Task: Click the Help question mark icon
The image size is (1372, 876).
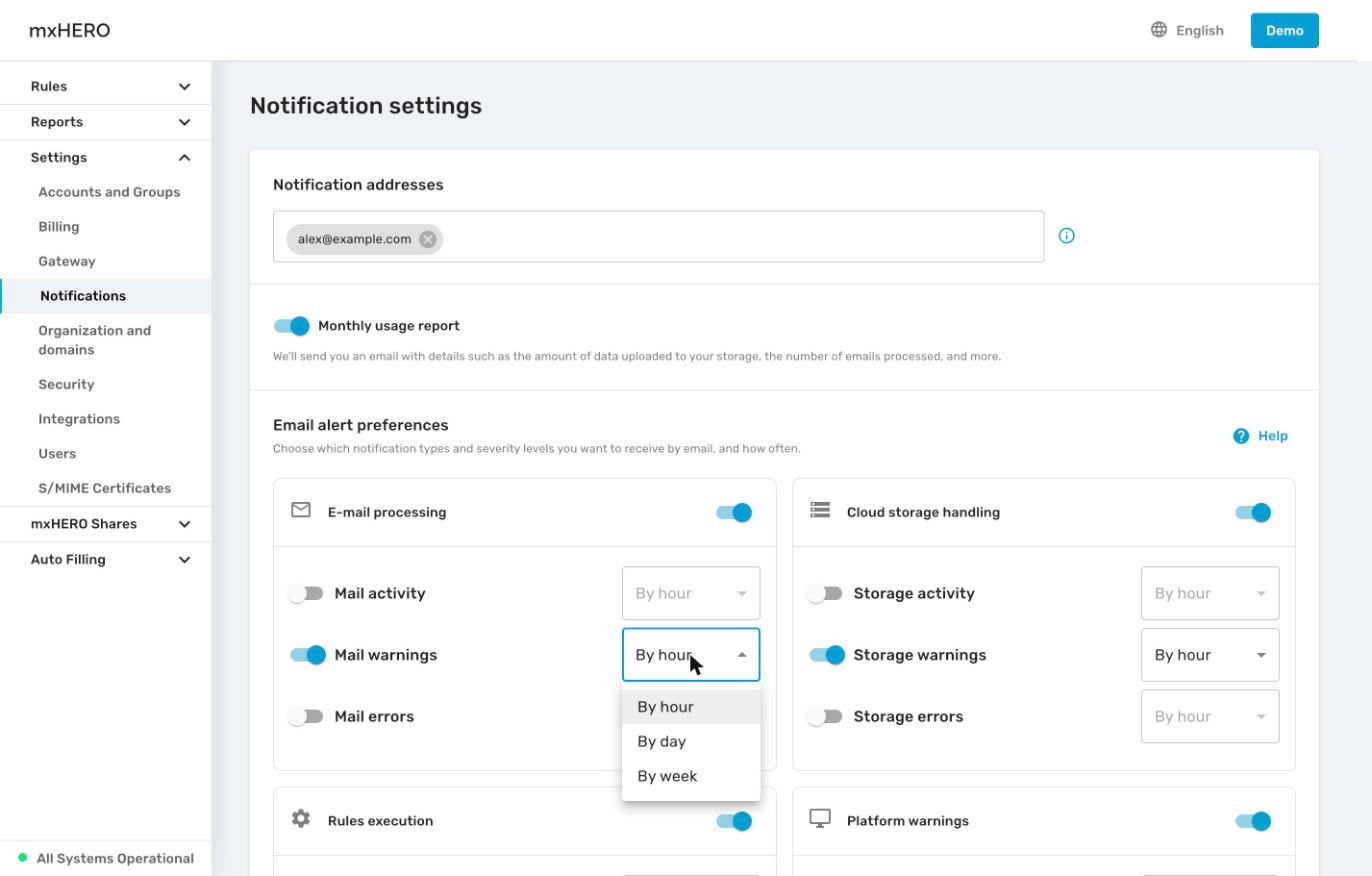Action: (x=1241, y=436)
